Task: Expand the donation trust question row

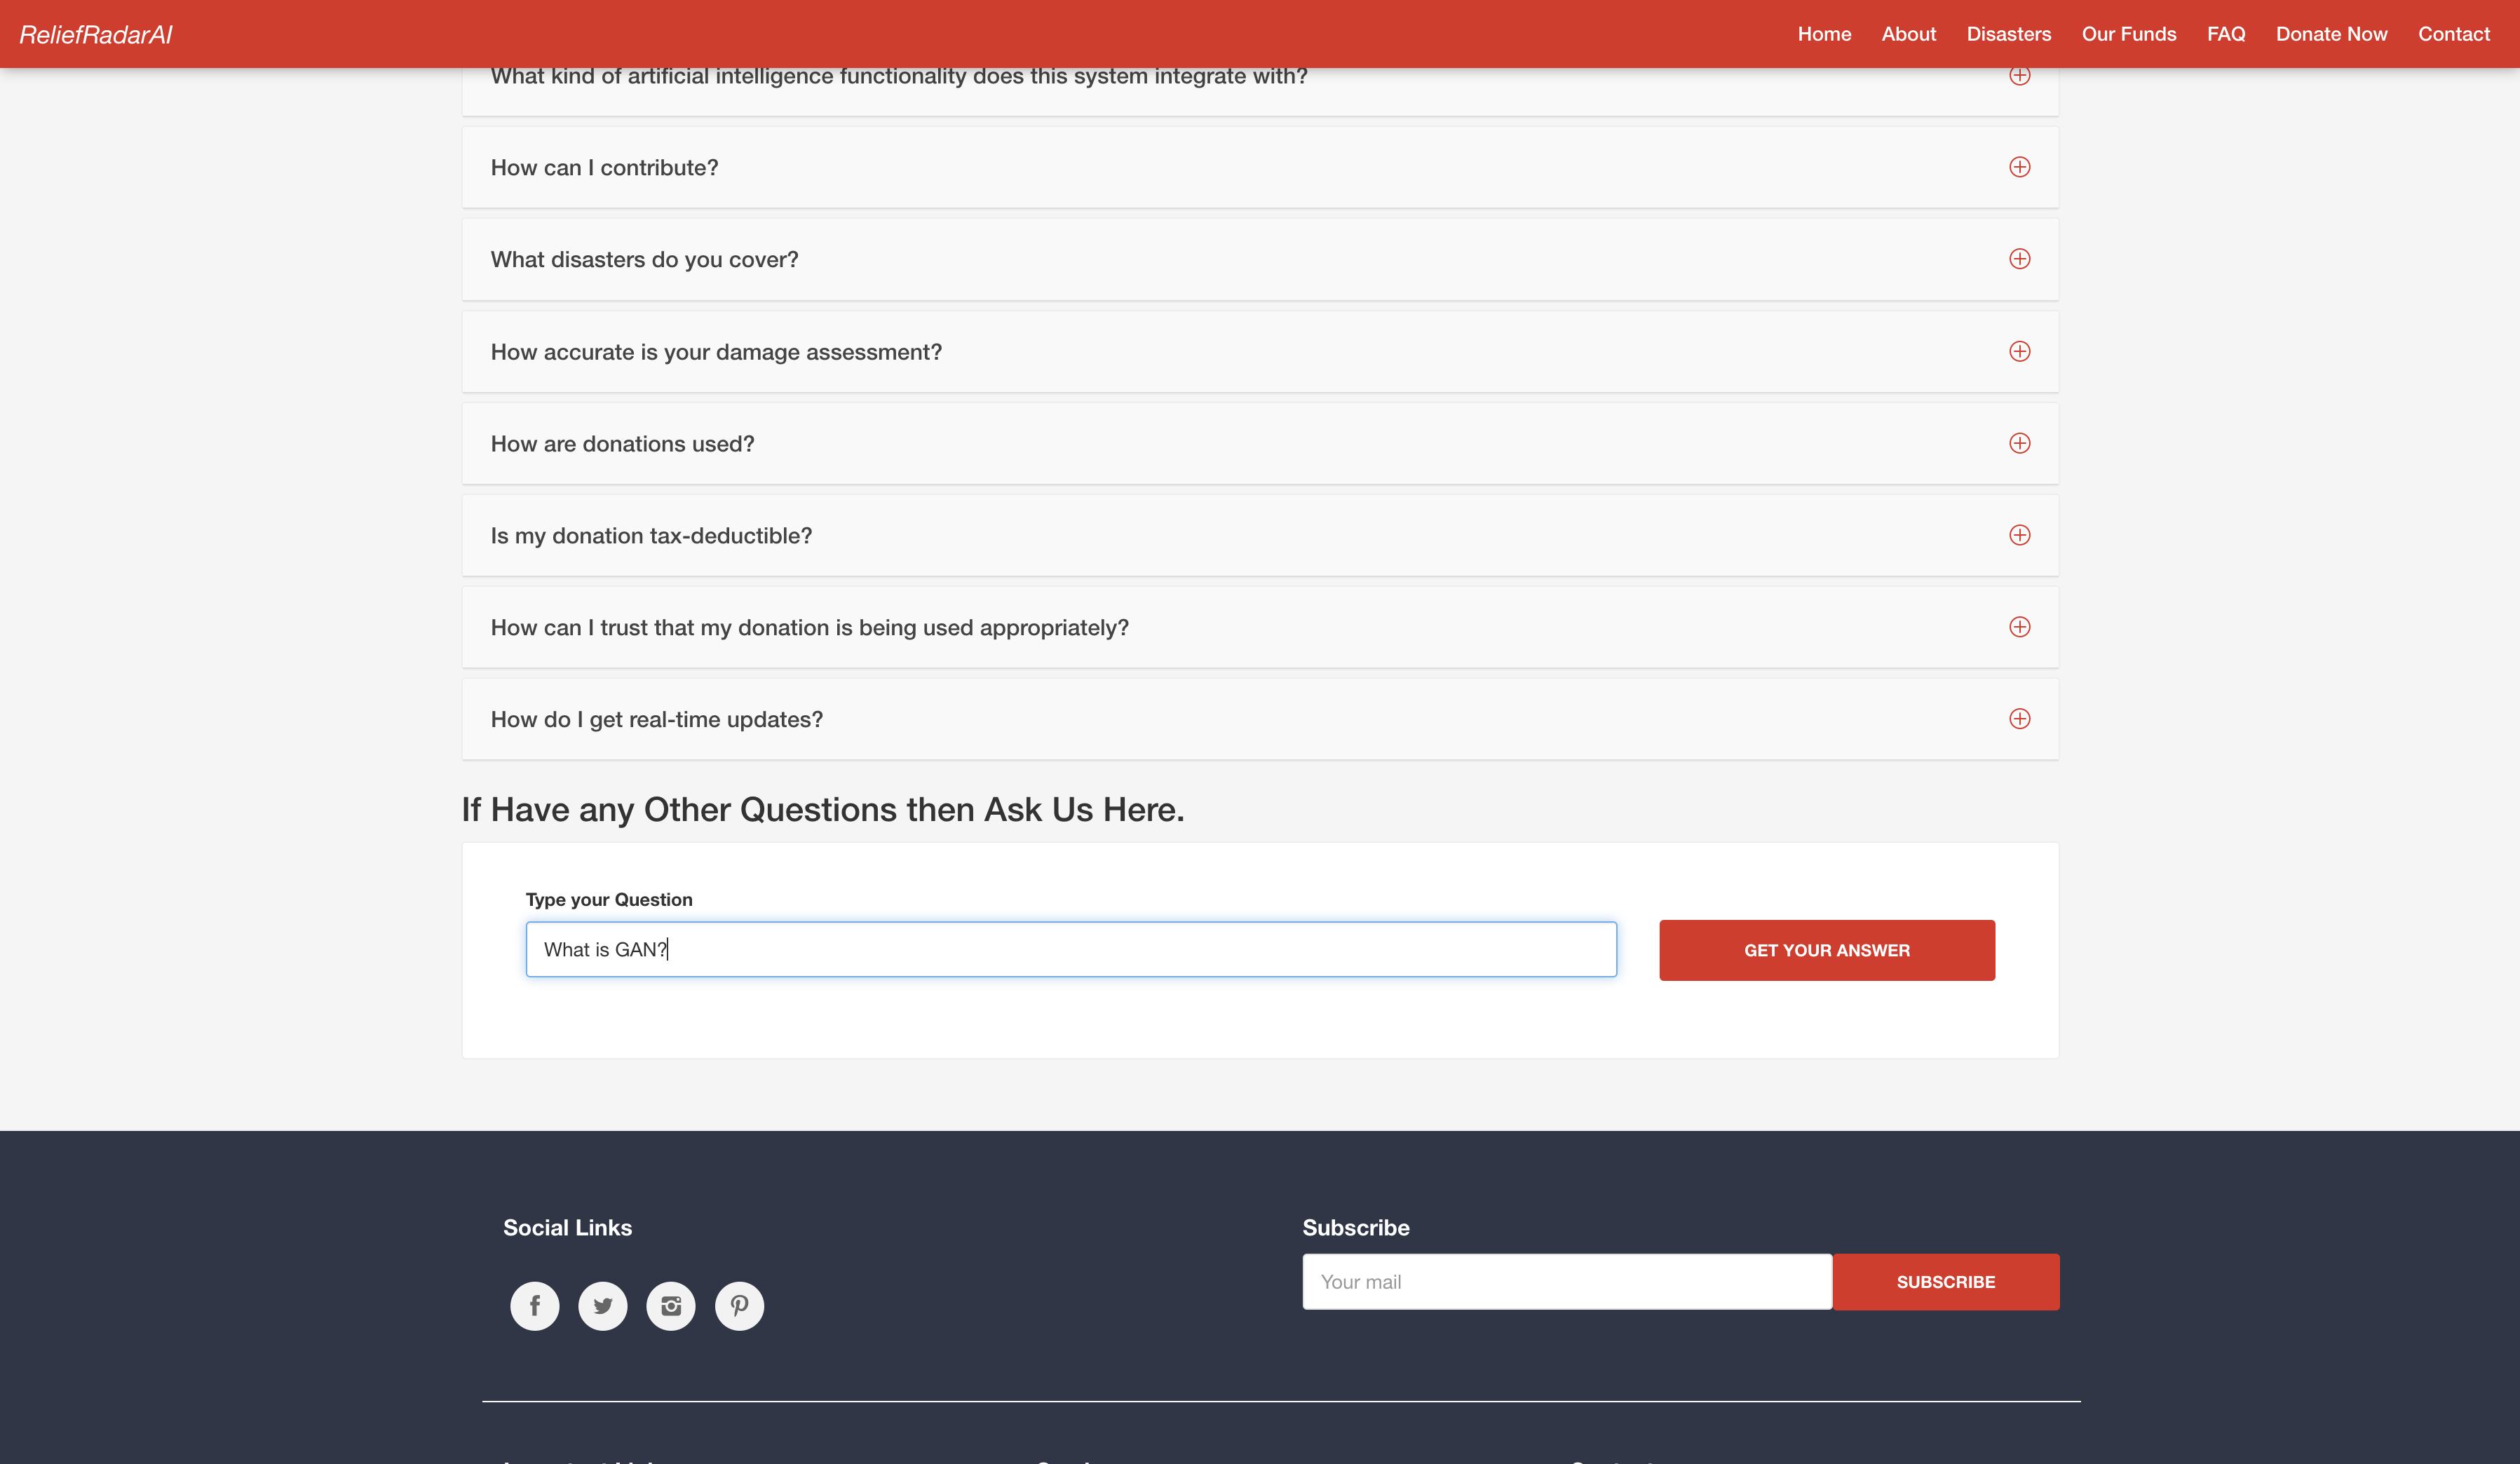Action: point(2019,627)
